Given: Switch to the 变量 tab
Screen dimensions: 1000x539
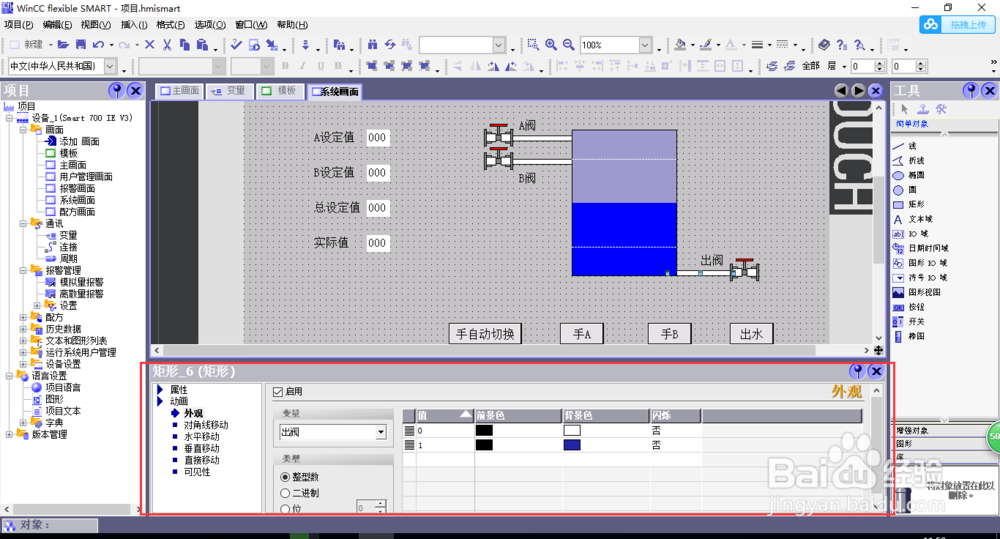Looking at the screenshot, I should pos(228,91).
